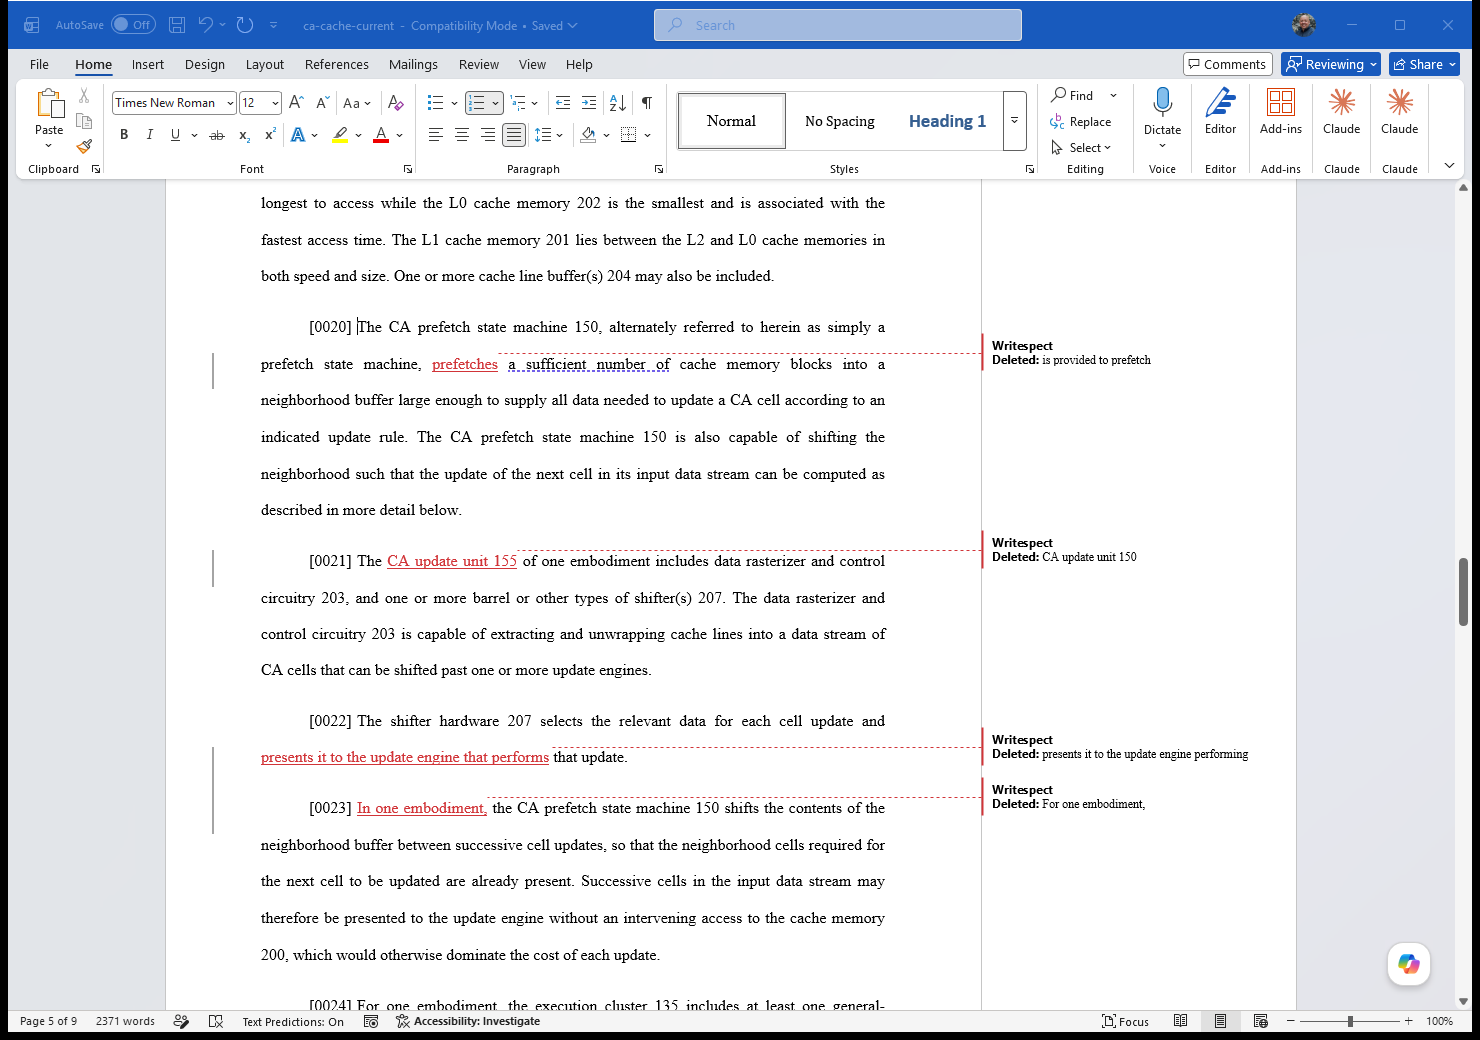Open the Design tab

coord(205,64)
